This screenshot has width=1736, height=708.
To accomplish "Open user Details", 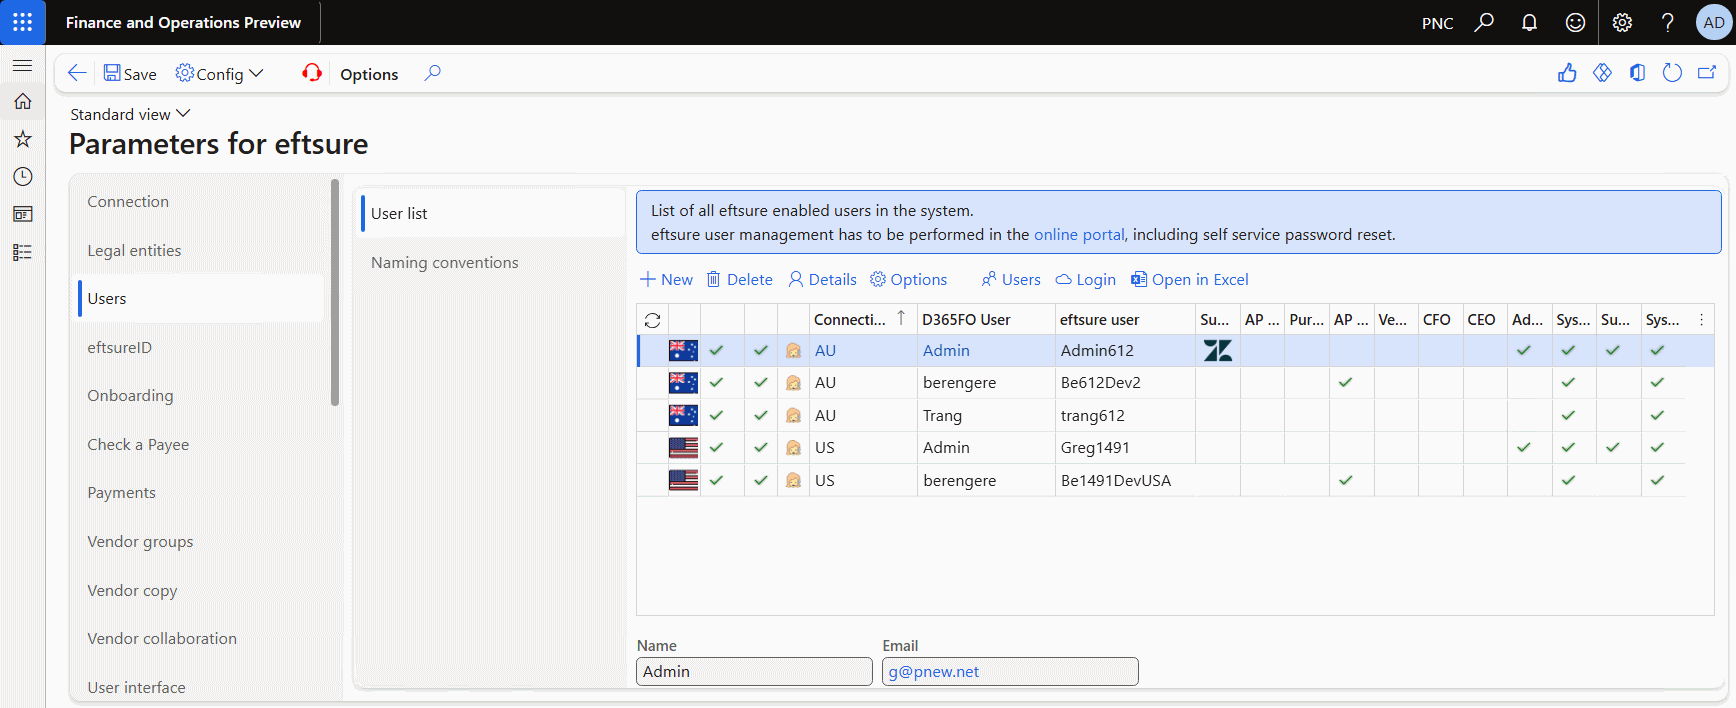I will pyautogui.click(x=822, y=279).
